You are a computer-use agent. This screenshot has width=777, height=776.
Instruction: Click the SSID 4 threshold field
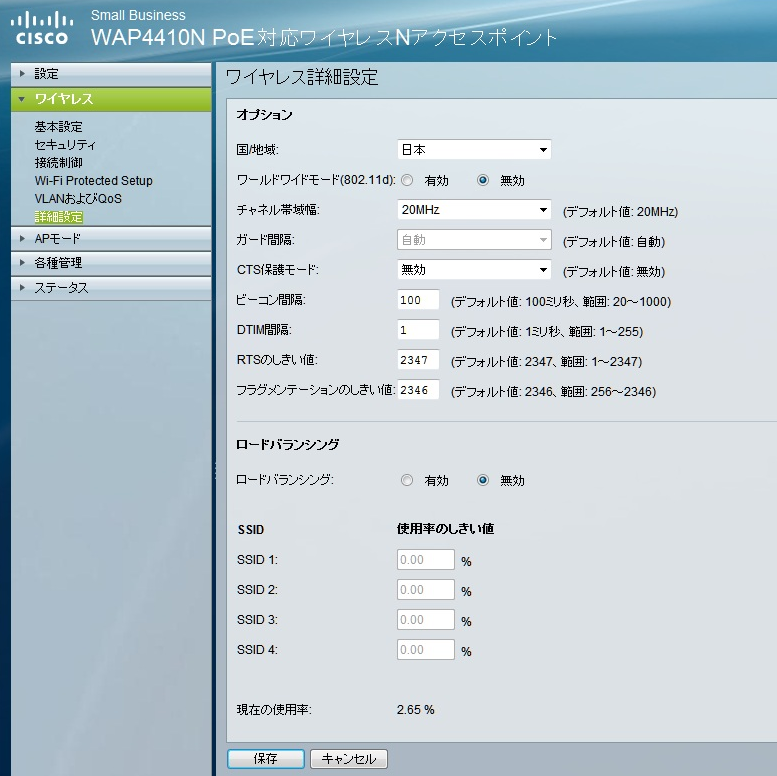pyautogui.click(x=426, y=650)
